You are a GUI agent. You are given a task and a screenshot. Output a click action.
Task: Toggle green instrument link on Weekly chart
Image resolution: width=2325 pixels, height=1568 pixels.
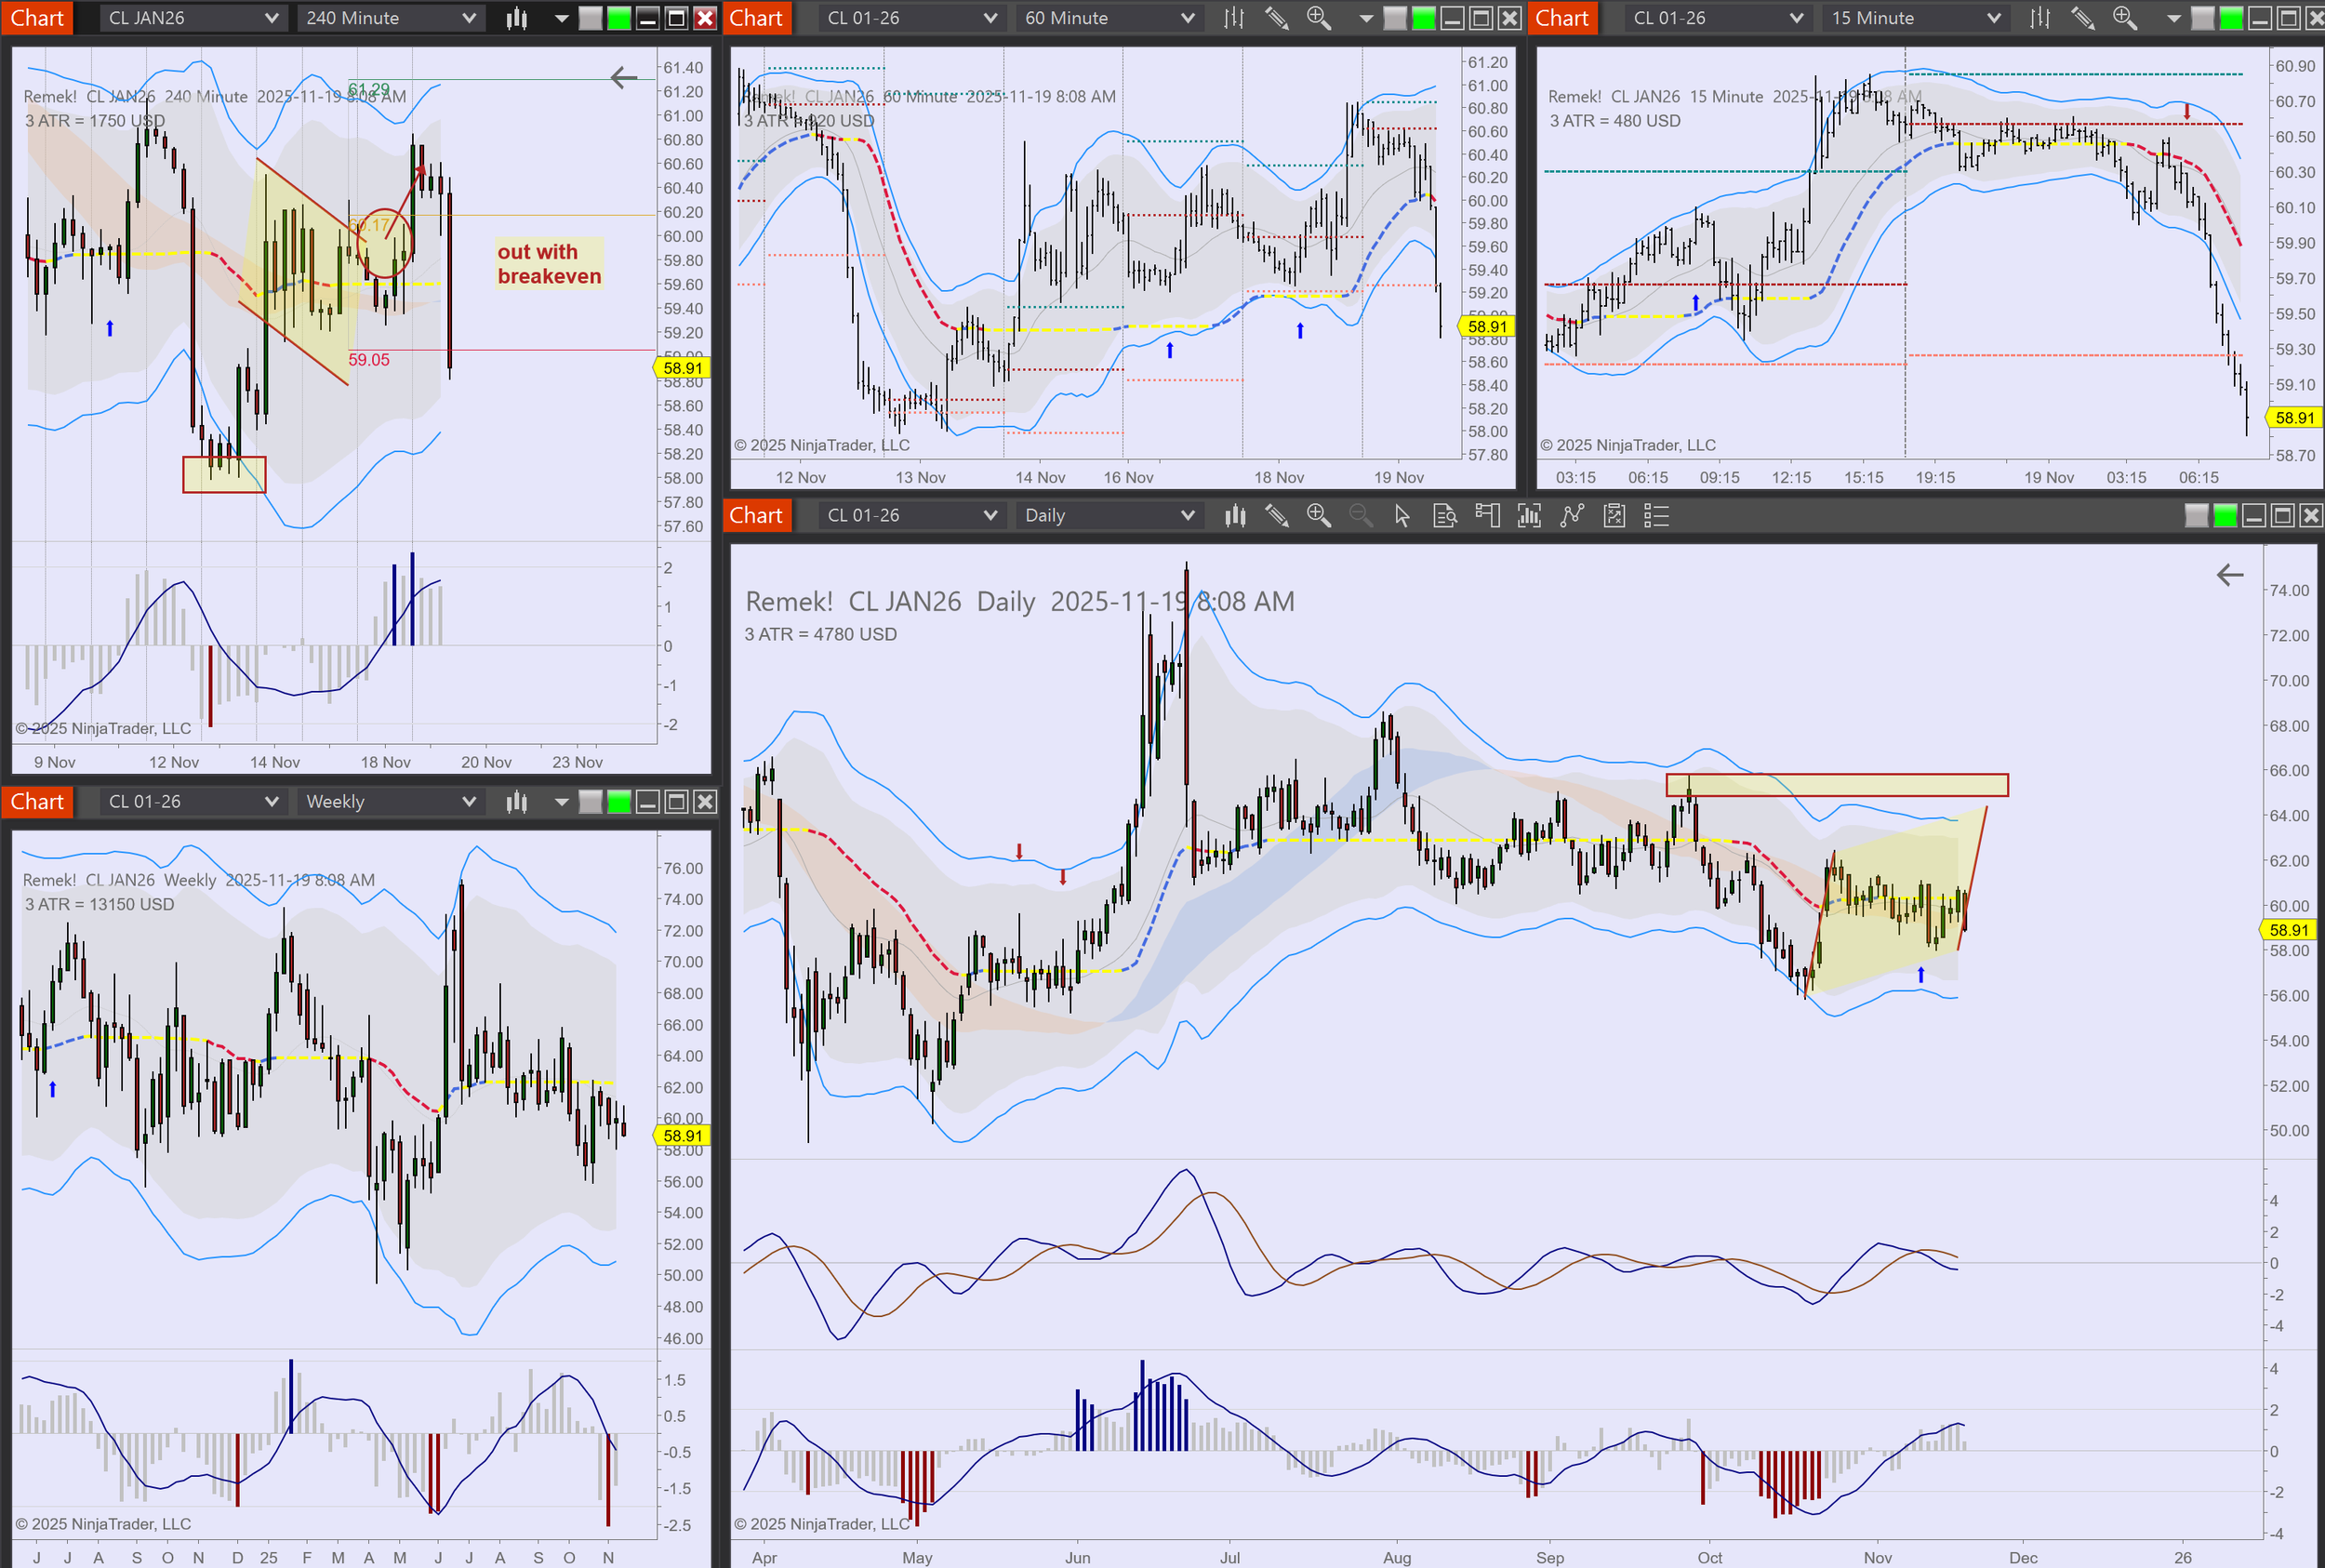619,802
